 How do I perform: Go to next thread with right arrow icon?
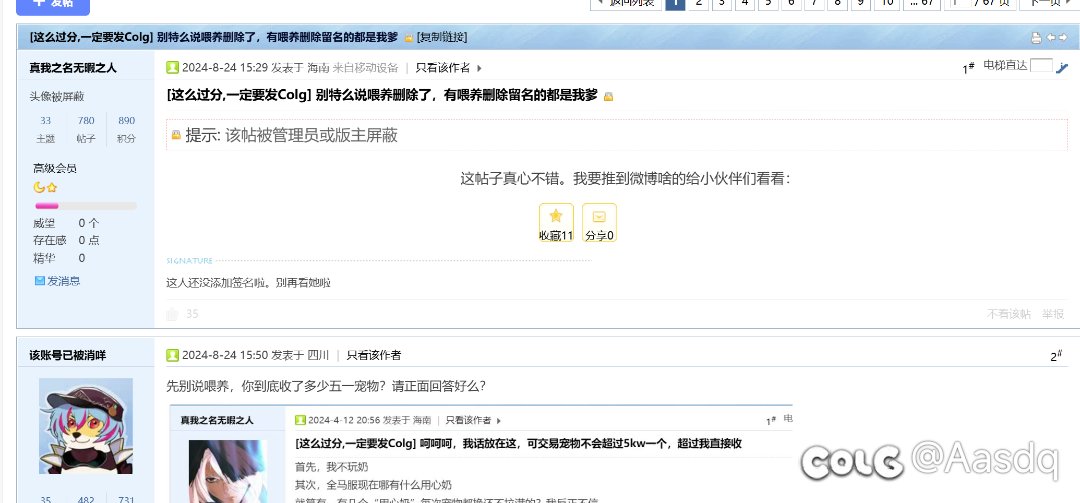point(1062,38)
